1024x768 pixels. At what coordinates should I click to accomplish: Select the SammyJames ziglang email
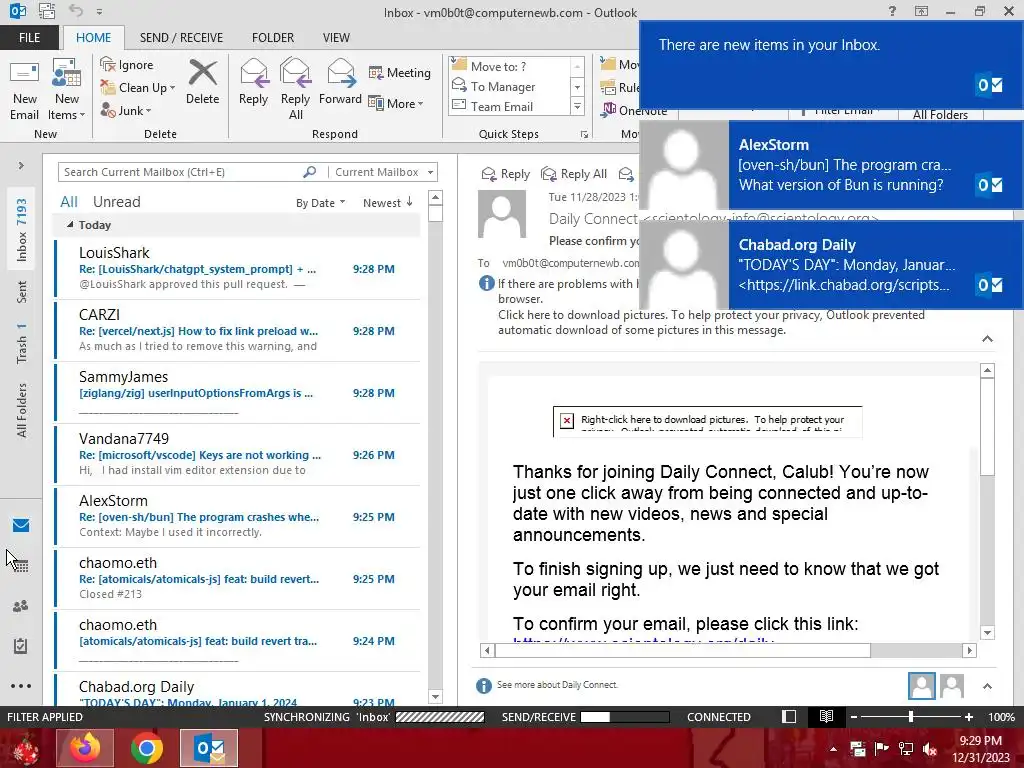point(238,392)
